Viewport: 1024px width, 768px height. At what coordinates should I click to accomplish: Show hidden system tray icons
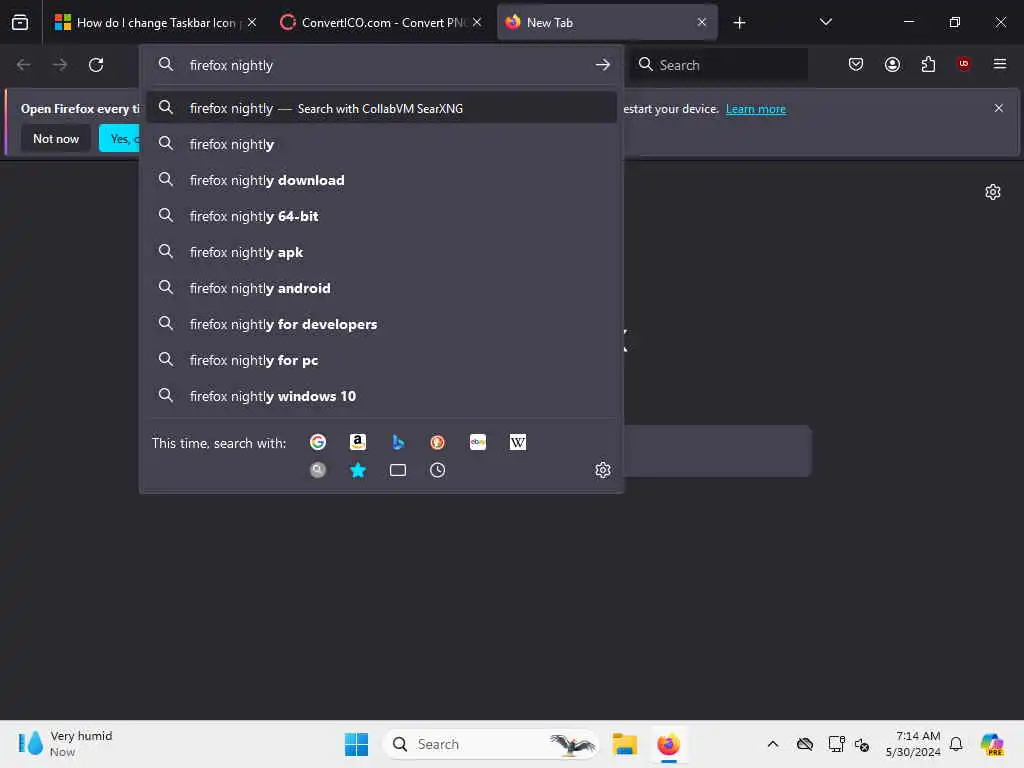(x=773, y=744)
